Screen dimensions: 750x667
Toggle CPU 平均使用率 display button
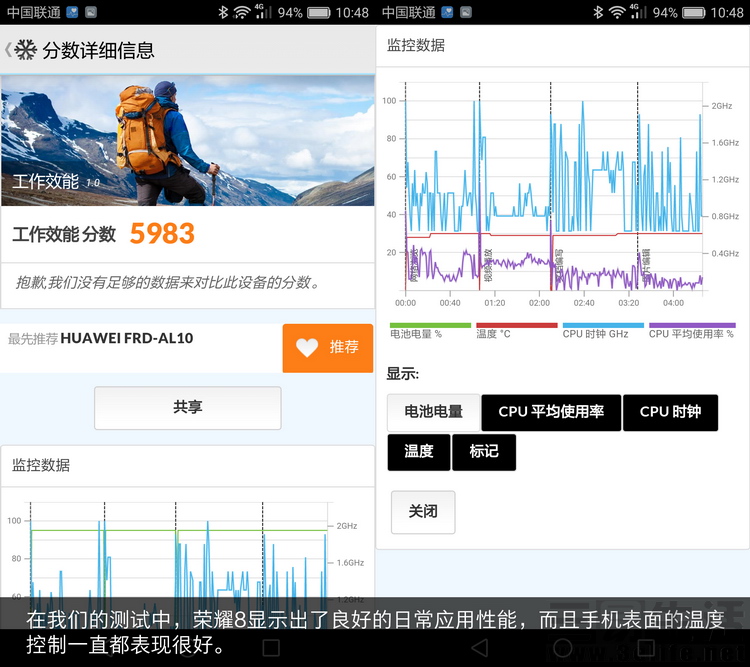pos(551,412)
